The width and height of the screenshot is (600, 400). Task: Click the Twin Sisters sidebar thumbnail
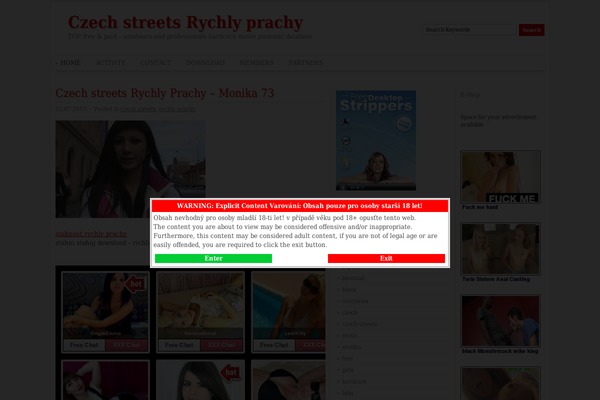[501, 249]
